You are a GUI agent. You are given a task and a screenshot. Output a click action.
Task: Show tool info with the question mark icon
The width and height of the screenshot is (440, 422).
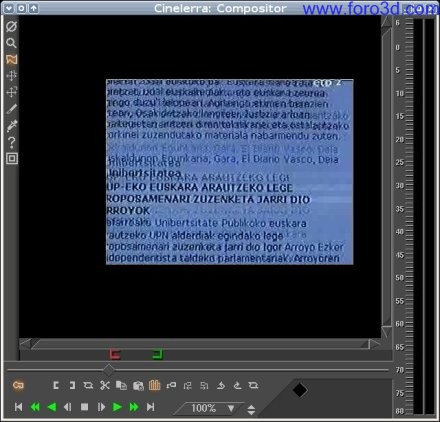pyautogui.click(x=11, y=142)
